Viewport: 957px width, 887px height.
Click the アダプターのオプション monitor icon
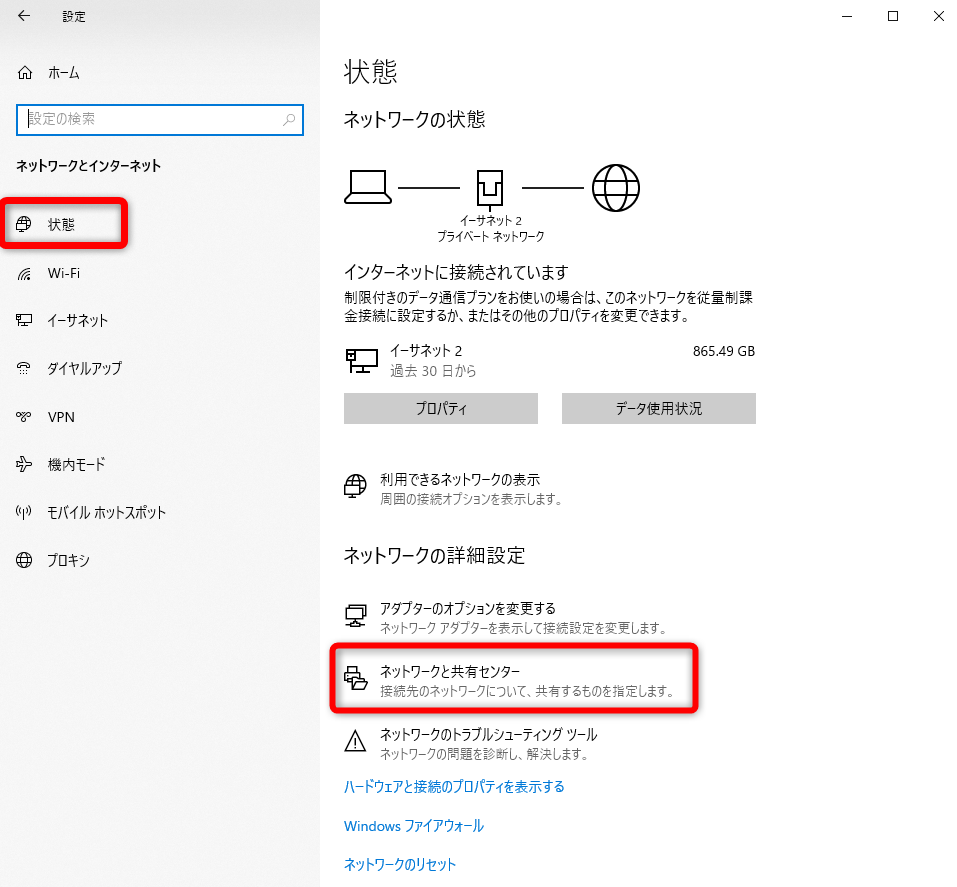[355, 615]
